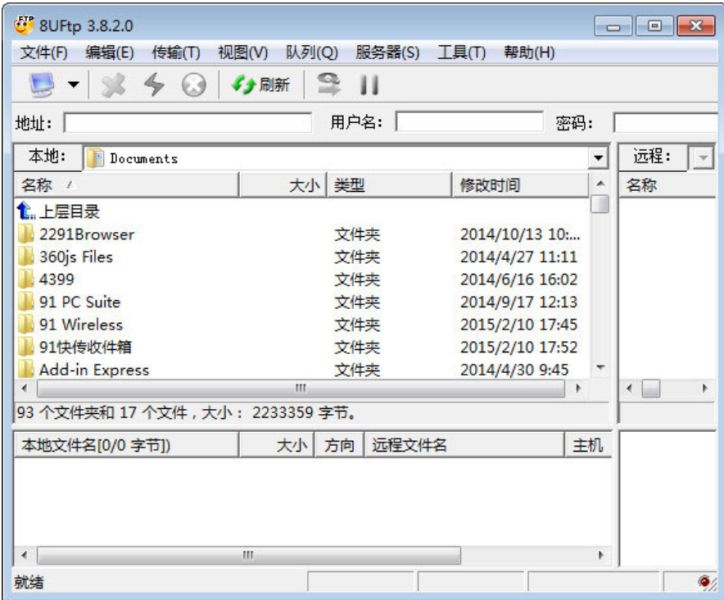Click queue pane scroll right arrow
The width and height of the screenshot is (724, 600).
click(600, 555)
